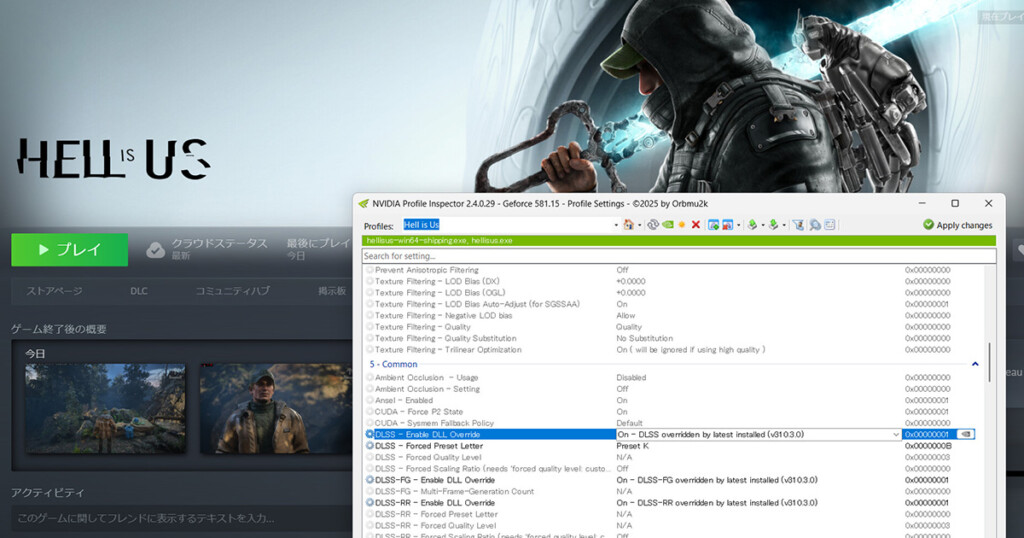Click the green checkmark next to Apply changes
This screenshot has width=1024, height=538.
tap(928, 225)
